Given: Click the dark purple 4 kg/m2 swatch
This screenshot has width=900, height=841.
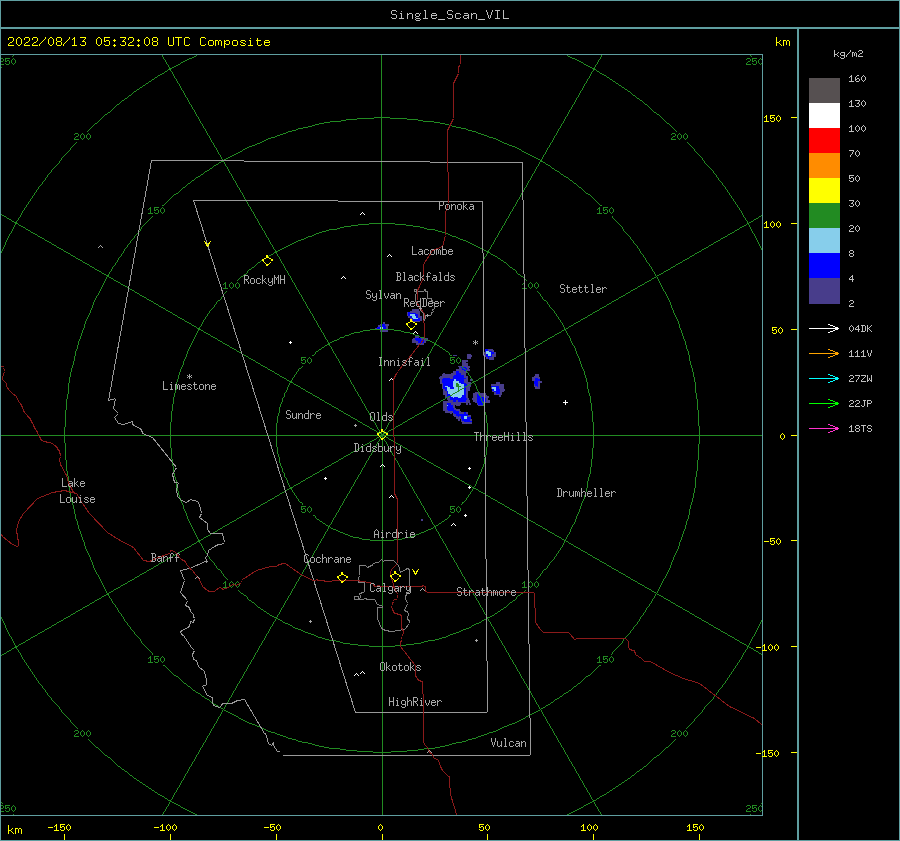Looking at the screenshot, I should [824, 290].
